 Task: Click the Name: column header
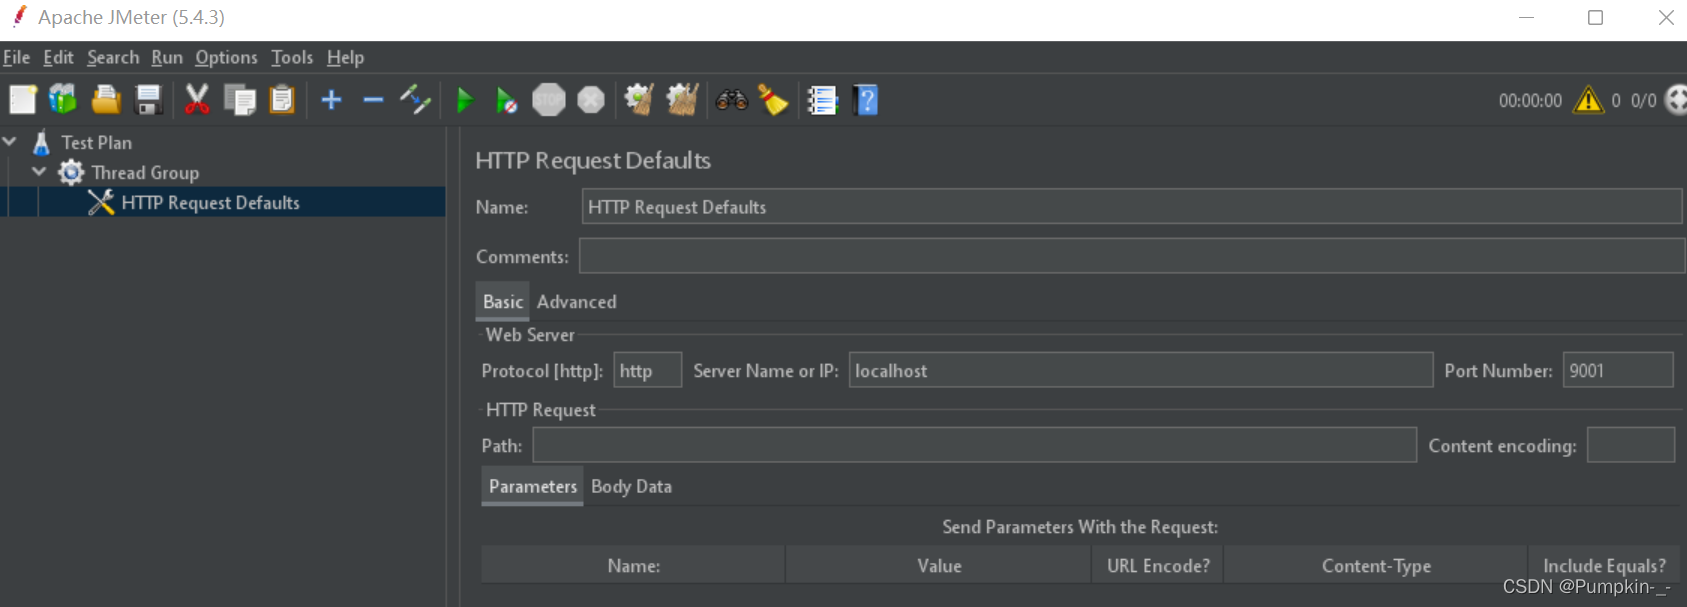pyautogui.click(x=634, y=566)
